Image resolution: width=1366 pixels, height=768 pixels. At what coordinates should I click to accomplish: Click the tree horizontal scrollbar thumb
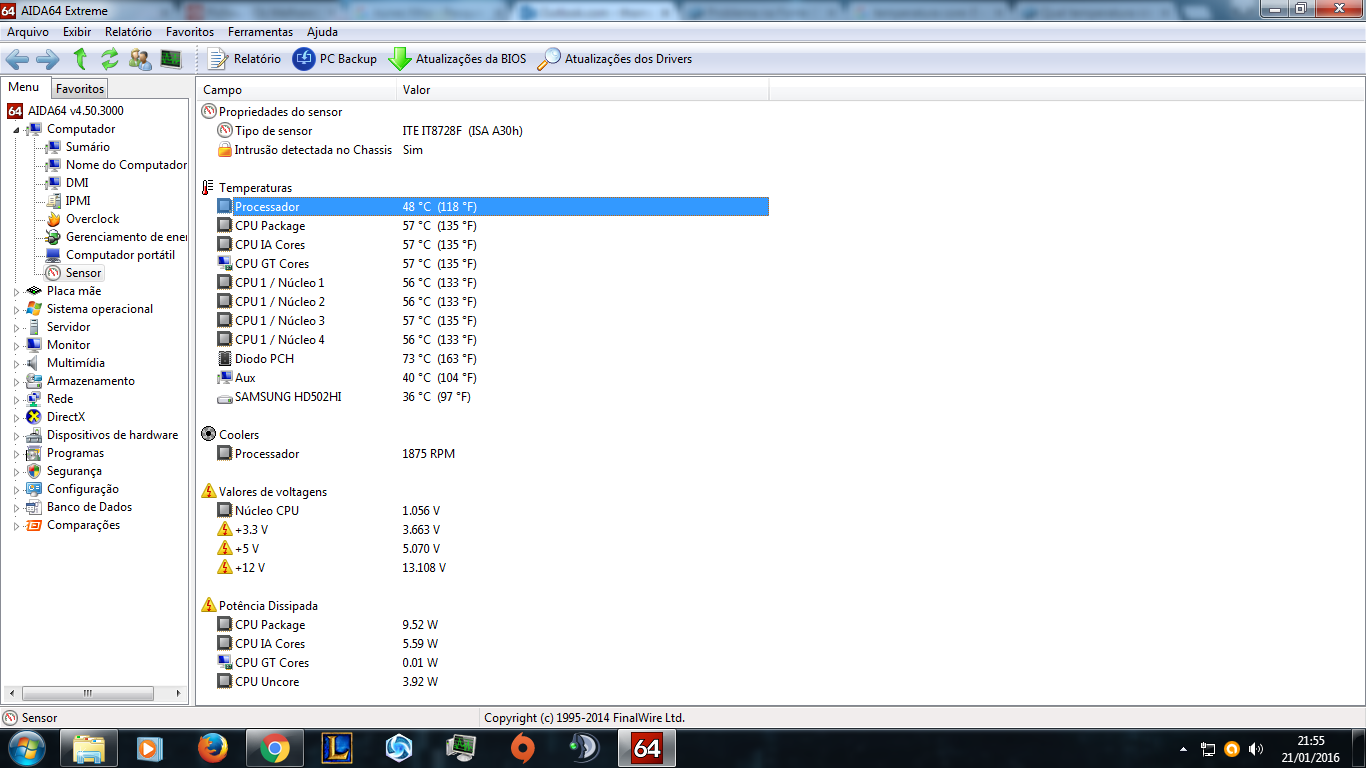87,693
